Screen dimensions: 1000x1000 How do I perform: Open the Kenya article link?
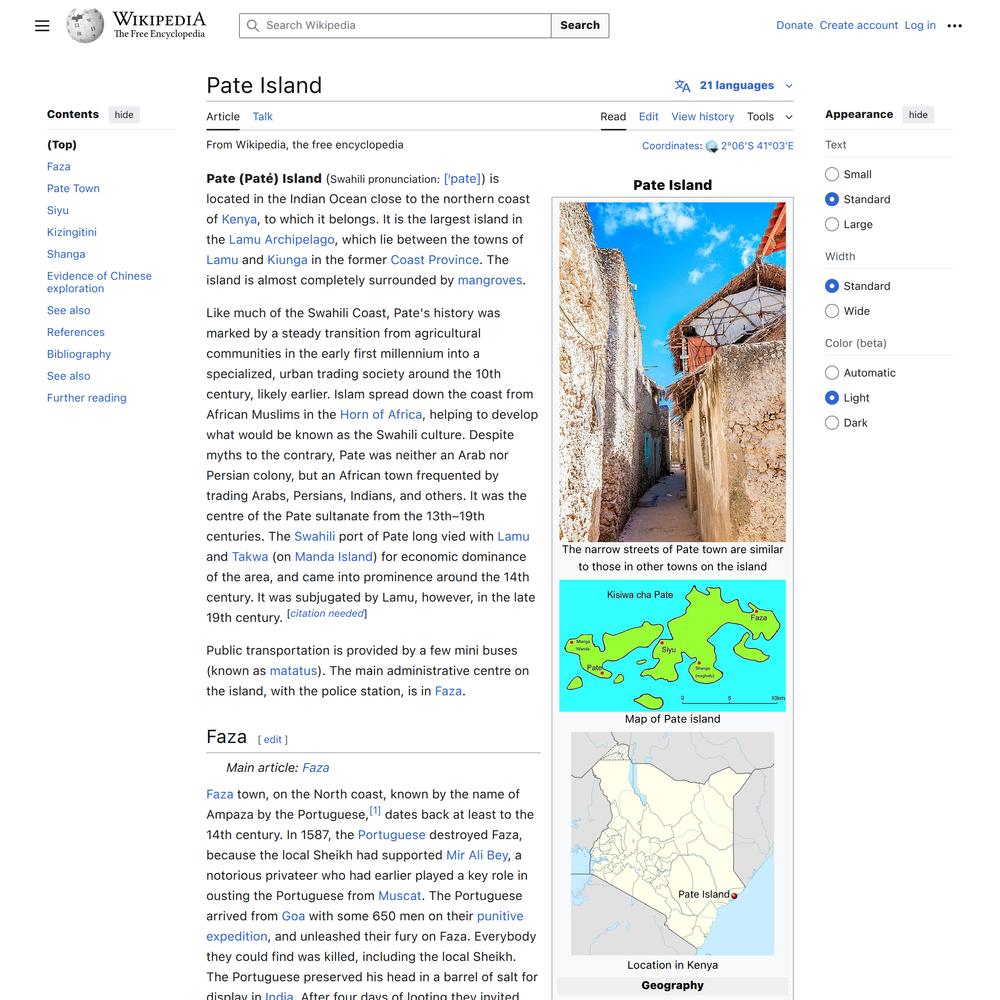tap(239, 219)
